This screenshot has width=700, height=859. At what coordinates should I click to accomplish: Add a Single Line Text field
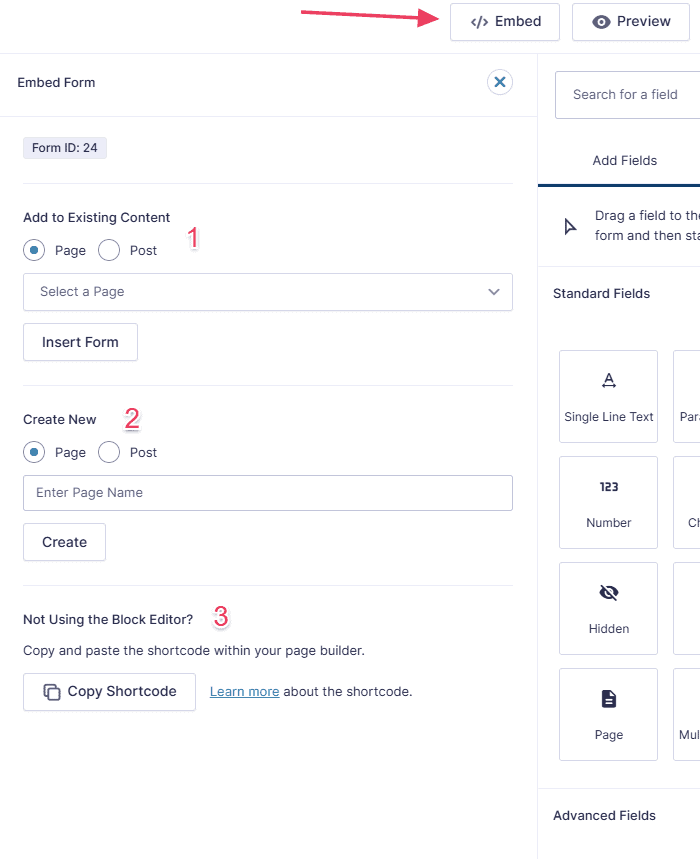coord(609,397)
